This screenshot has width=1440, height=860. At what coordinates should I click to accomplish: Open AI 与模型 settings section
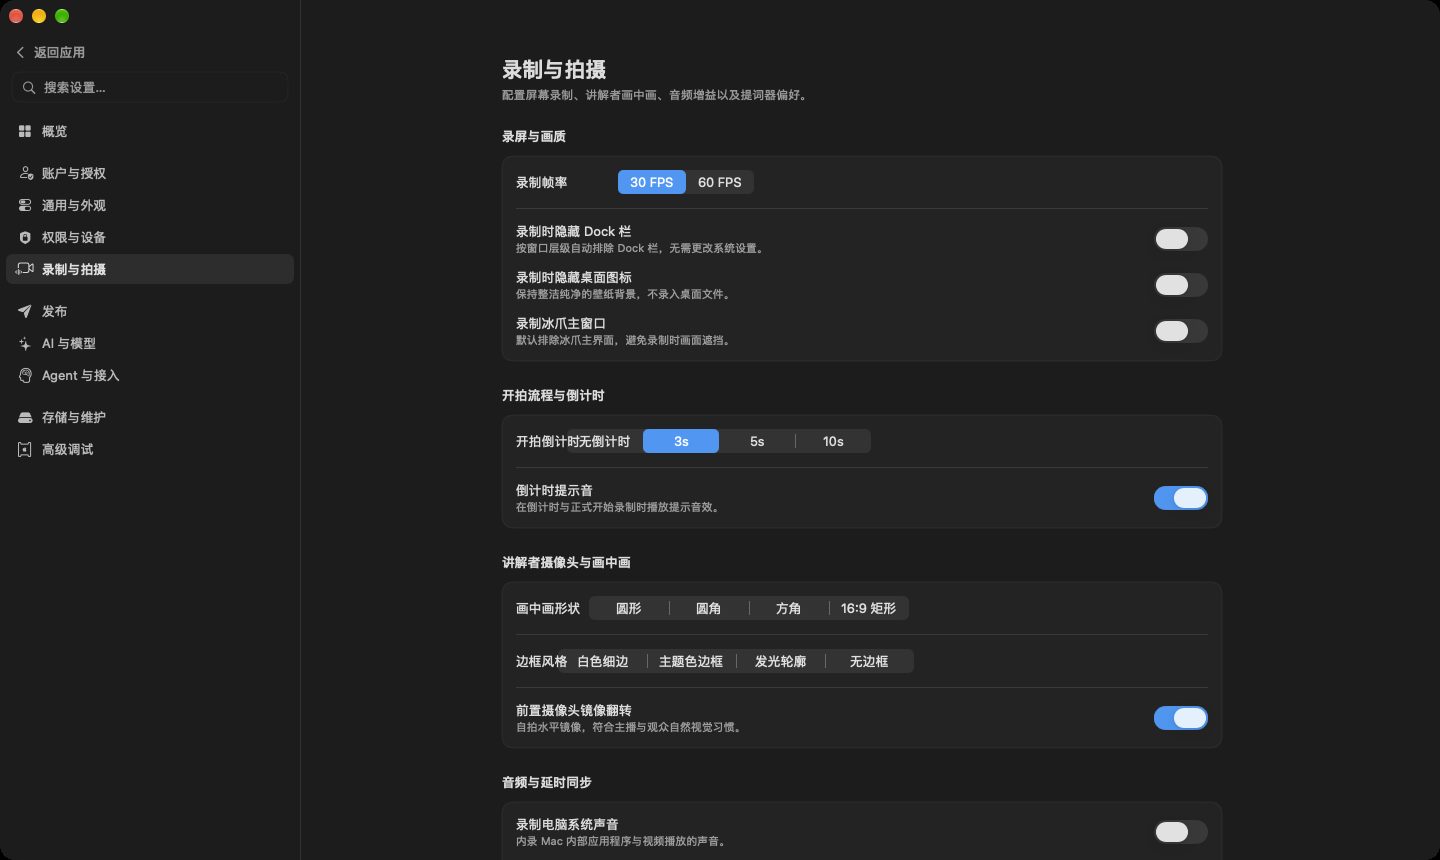(x=150, y=343)
